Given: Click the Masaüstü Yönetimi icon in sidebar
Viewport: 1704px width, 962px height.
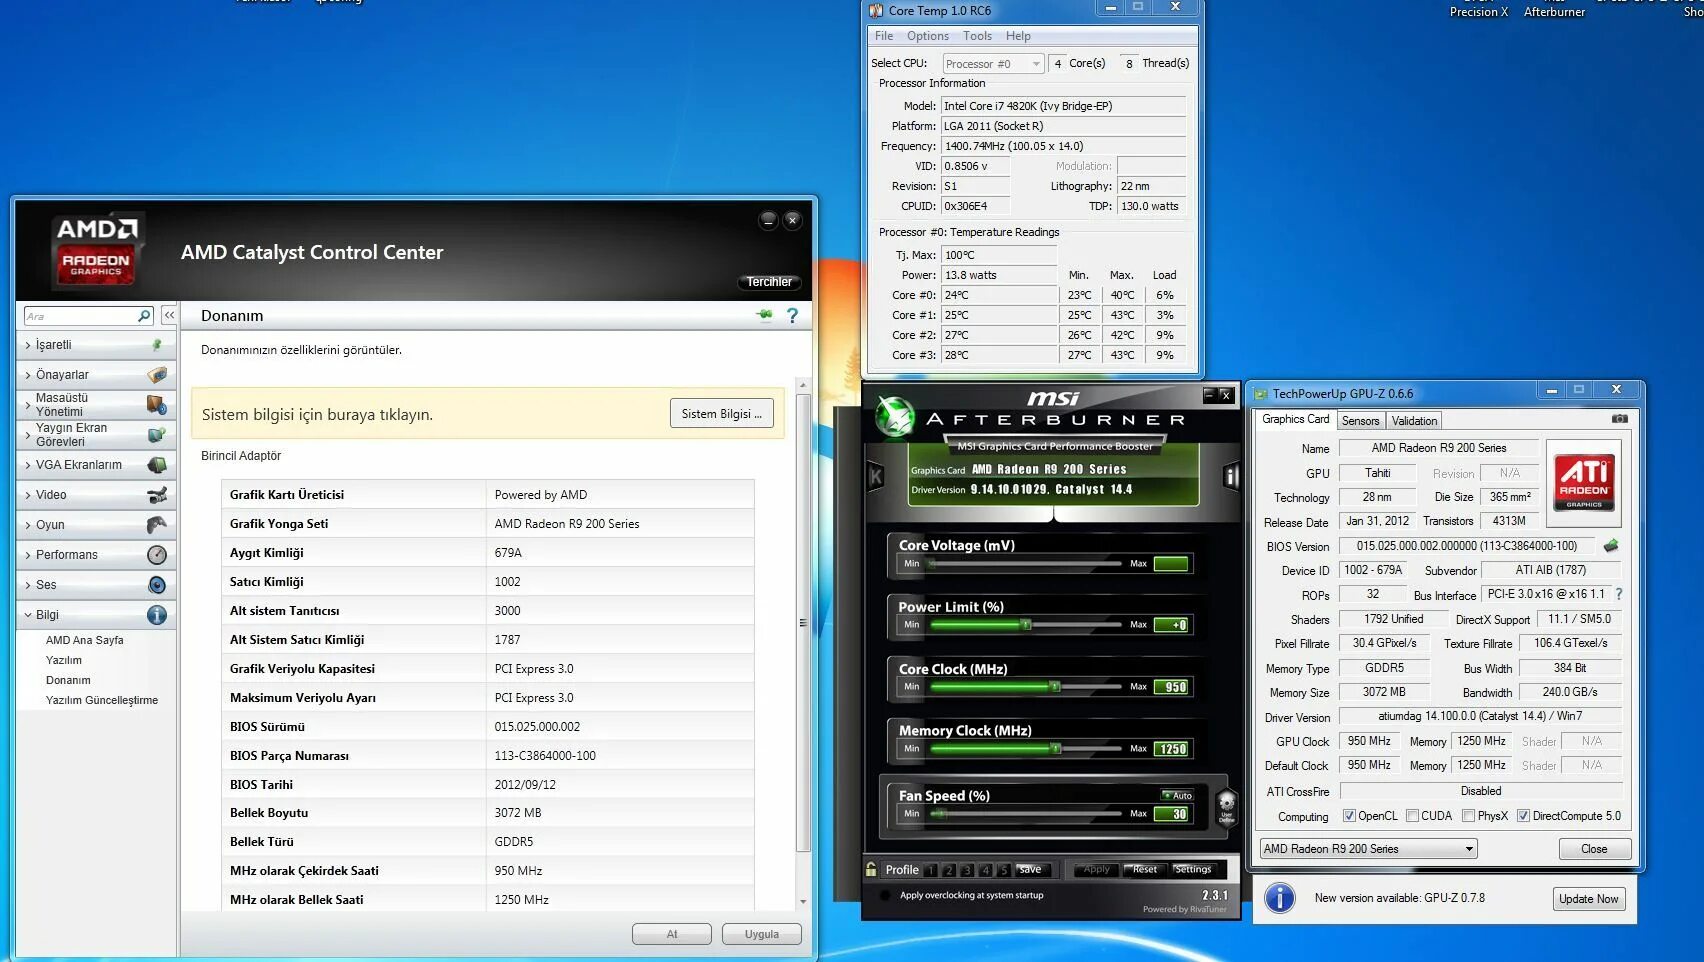Looking at the screenshot, I should [157, 405].
